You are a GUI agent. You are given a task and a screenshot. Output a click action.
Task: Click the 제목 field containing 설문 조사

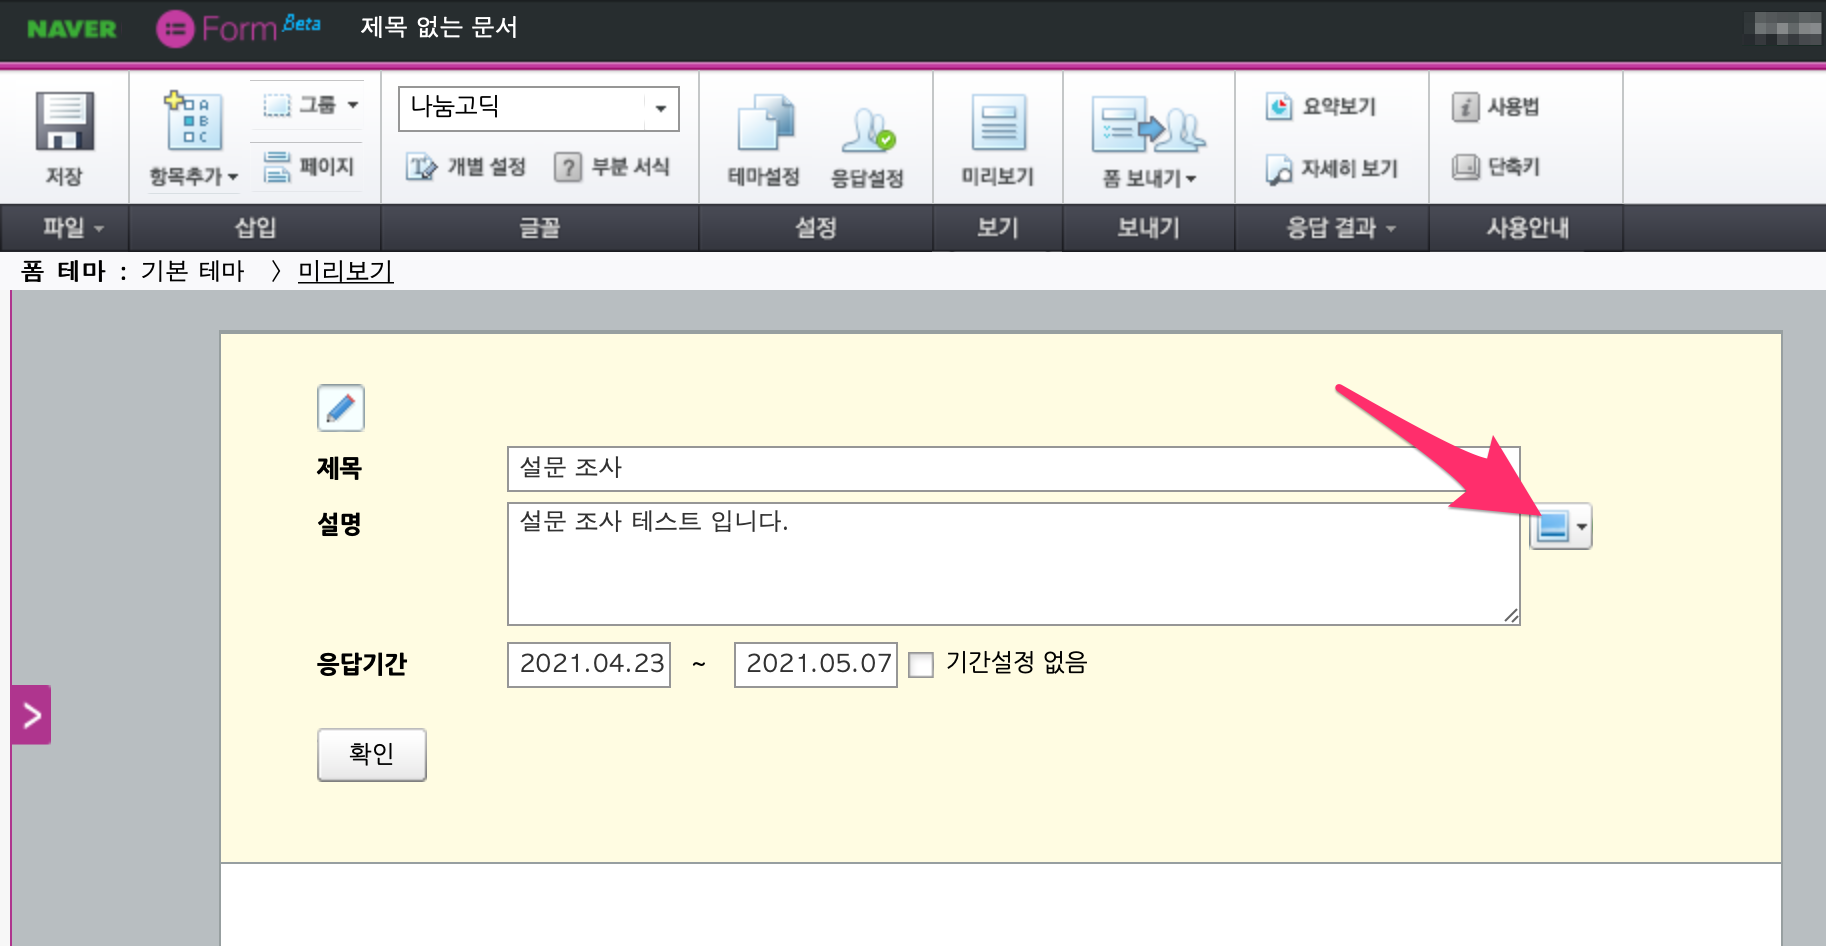click(x=1013, y=469)
